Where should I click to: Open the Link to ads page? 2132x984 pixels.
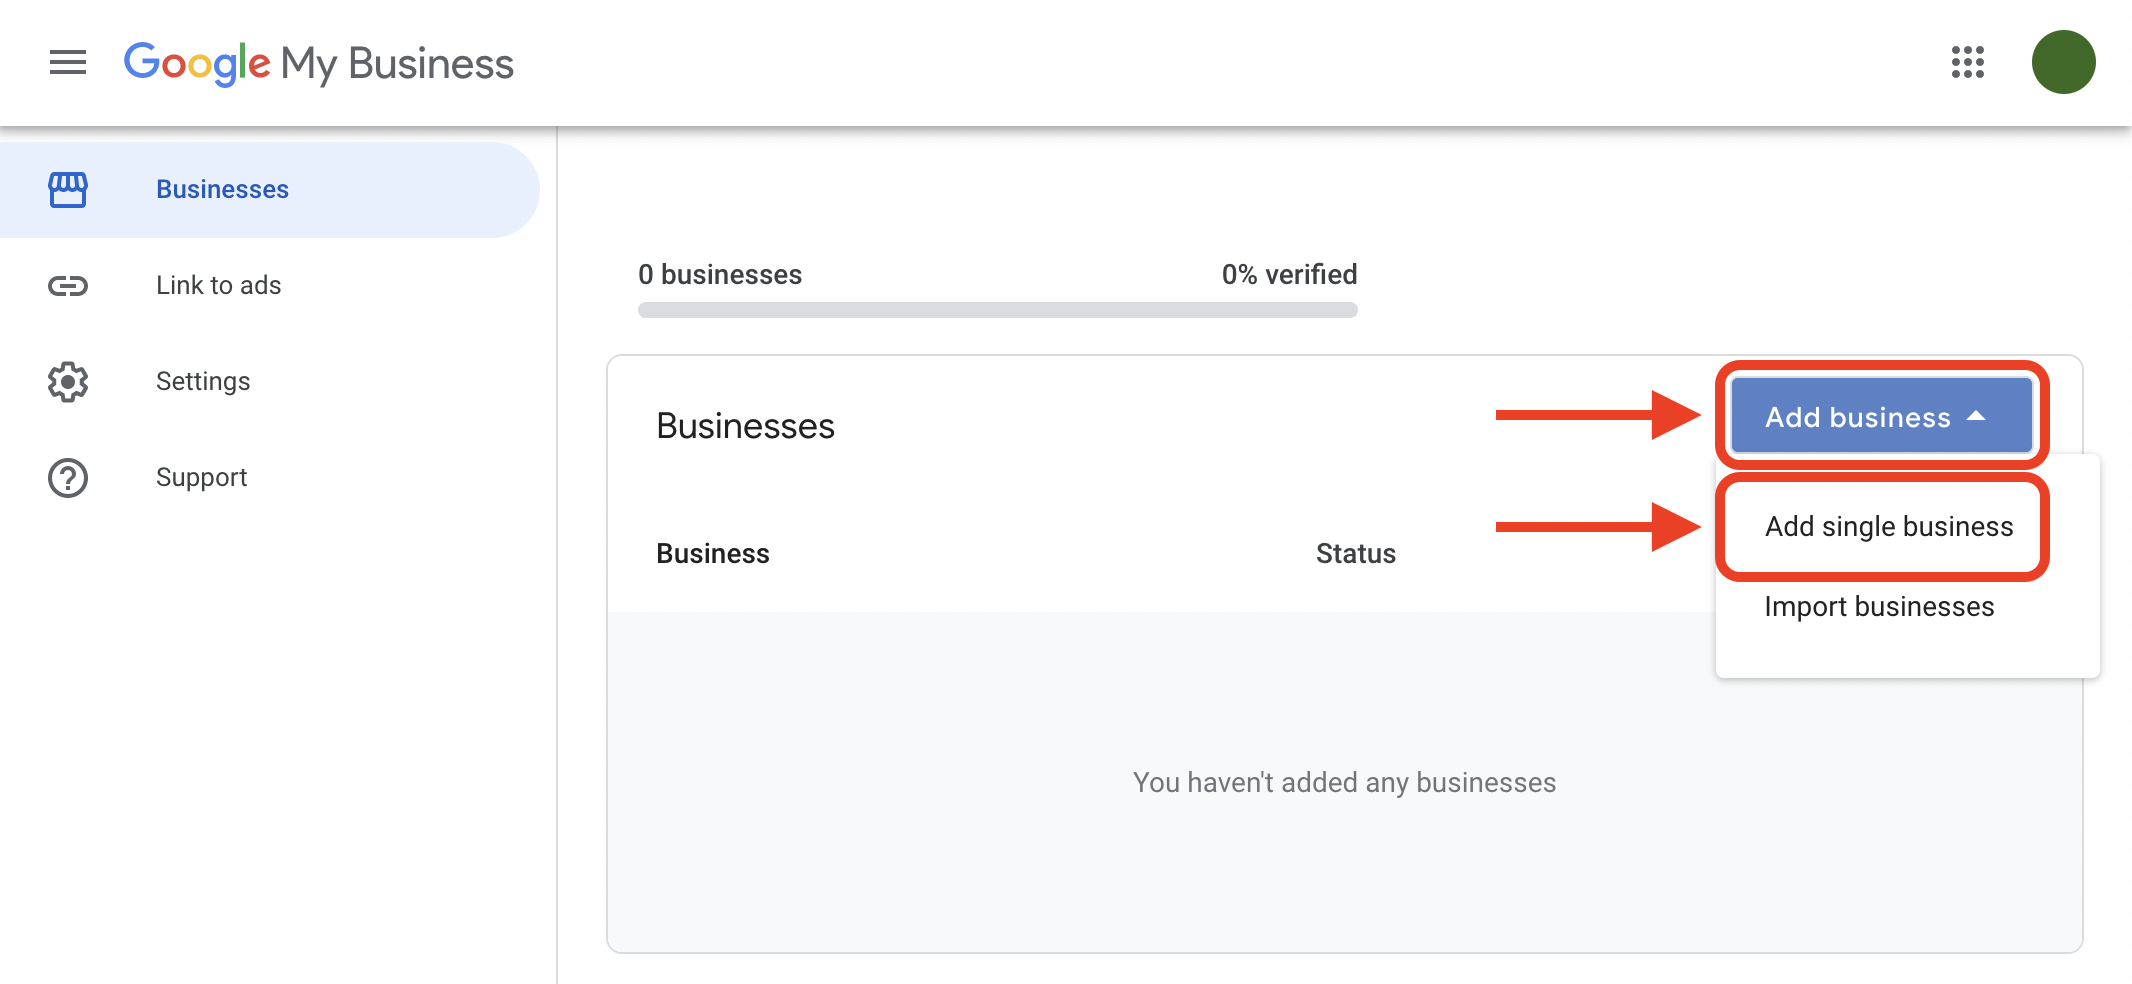click(218, 285)
